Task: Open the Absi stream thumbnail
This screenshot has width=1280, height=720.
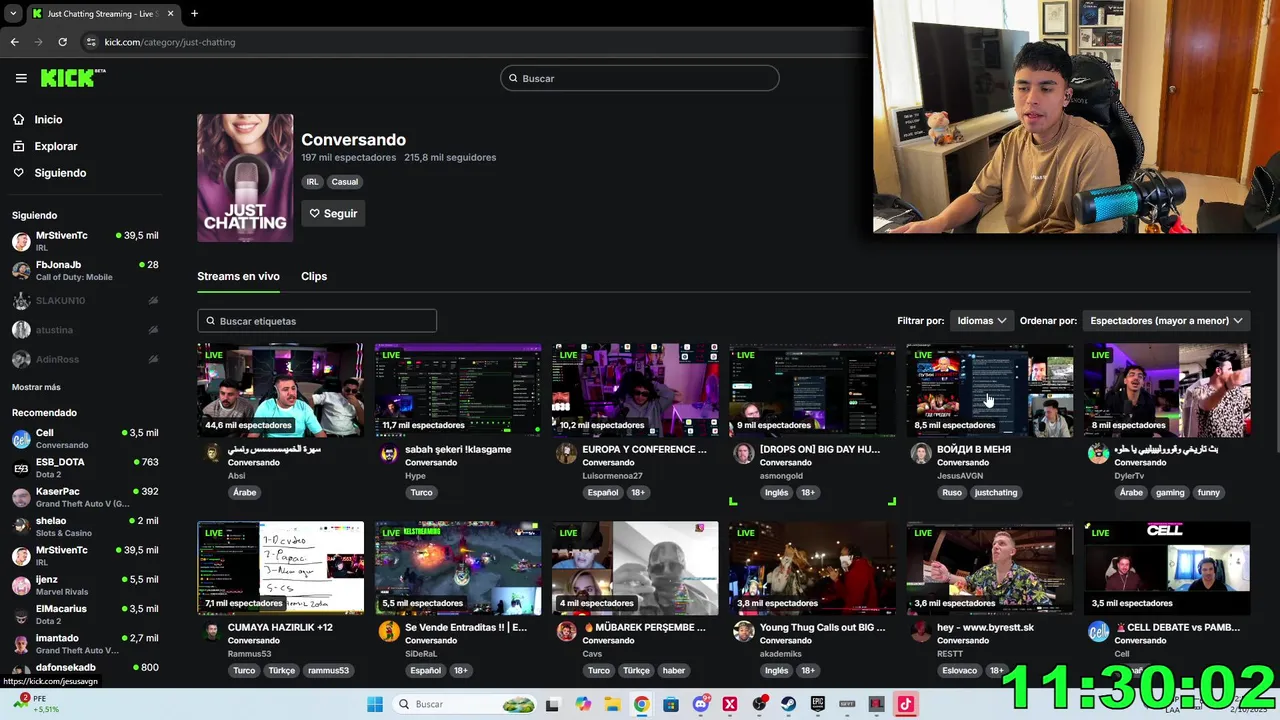Action: pyautogui.click(x=281, y=390)
